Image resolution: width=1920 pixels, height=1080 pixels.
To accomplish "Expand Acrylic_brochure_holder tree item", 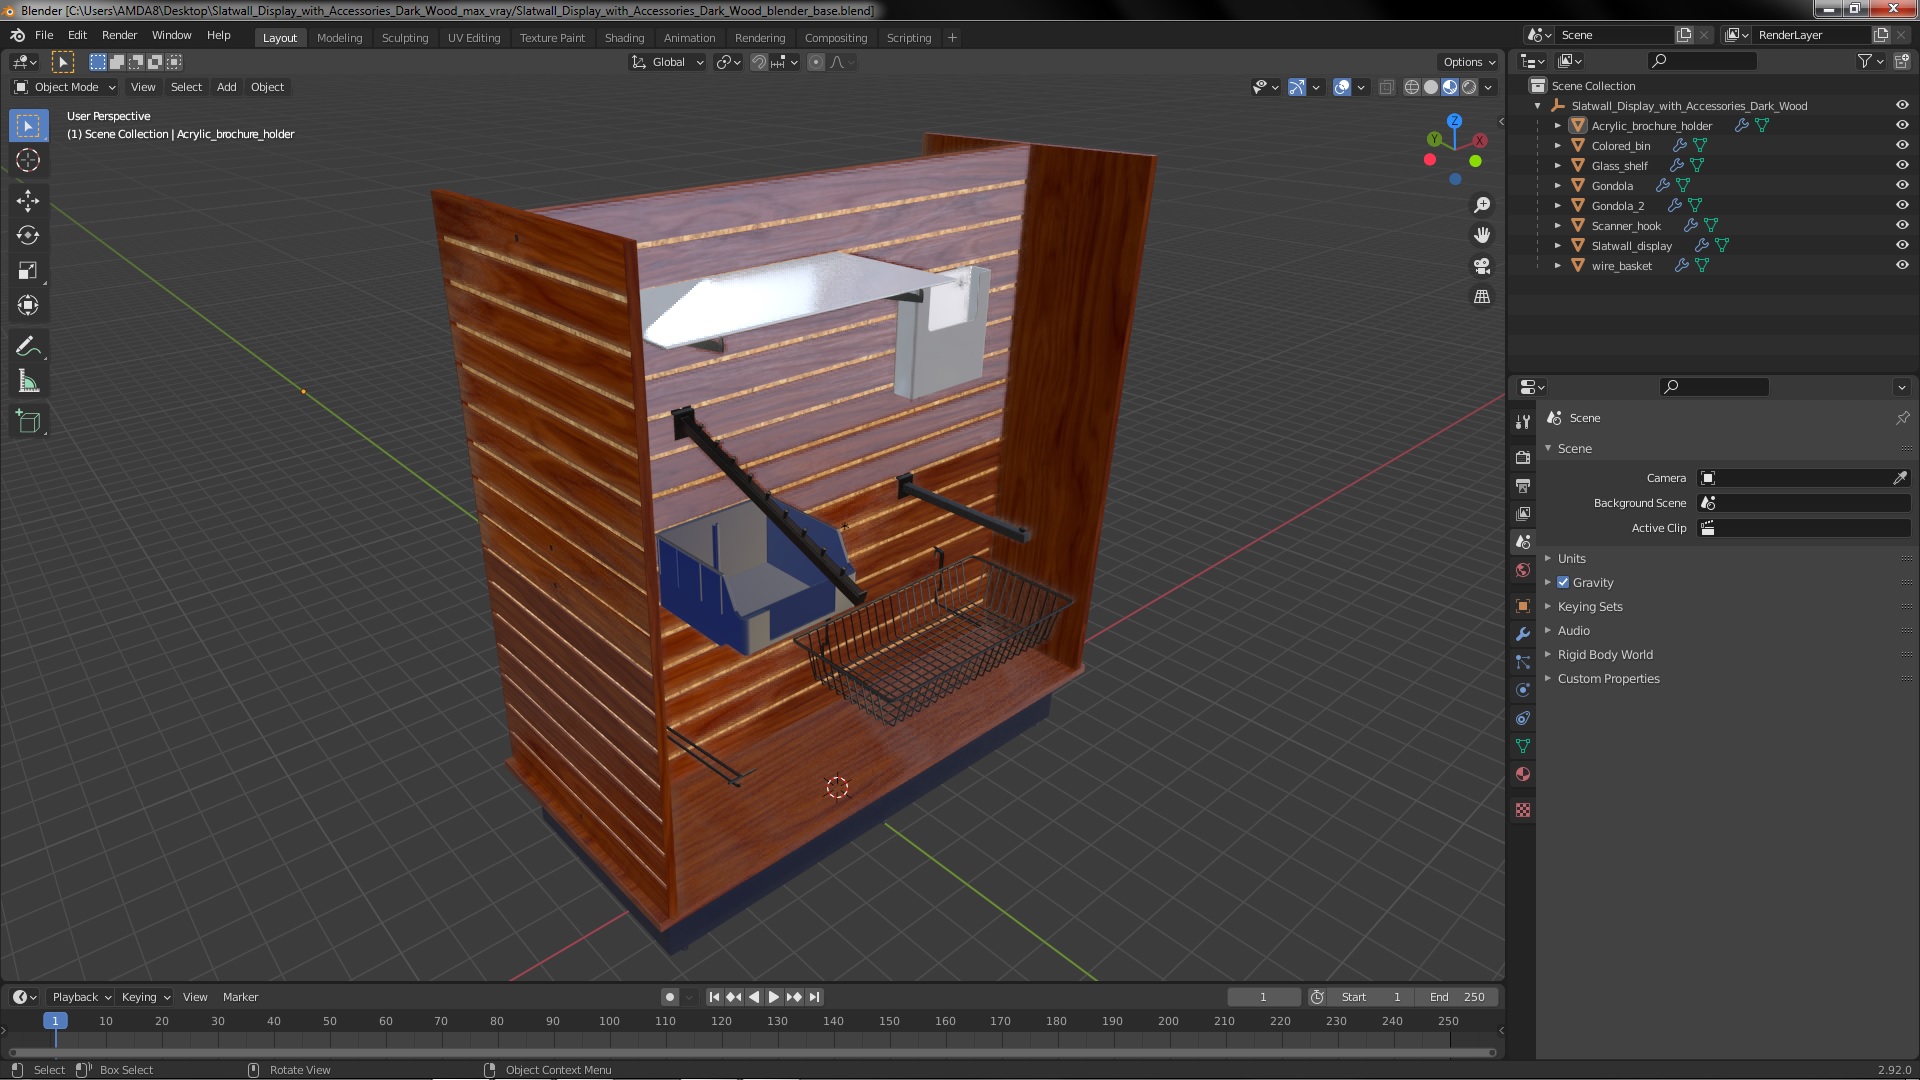I will [x=1557, y=125].
